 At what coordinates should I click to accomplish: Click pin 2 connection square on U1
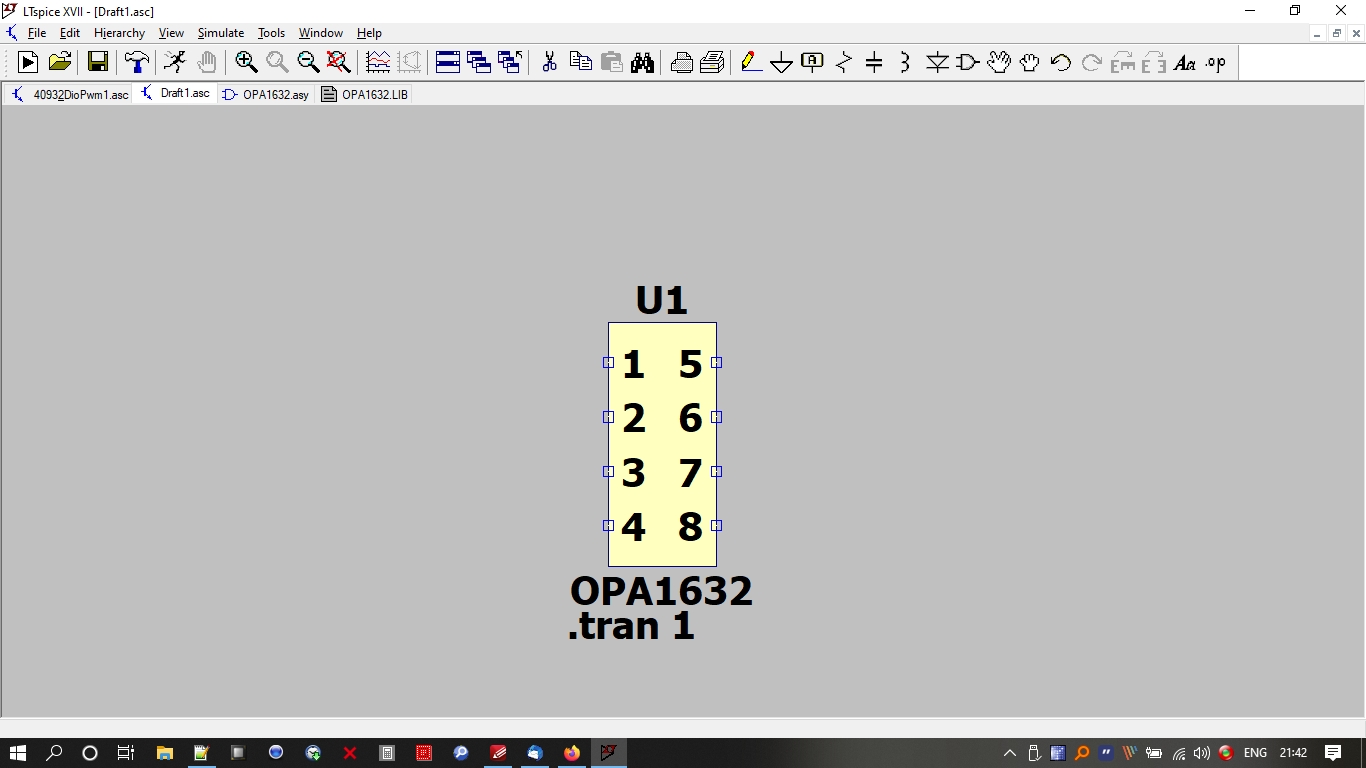pyautogui.click(x=608, y=416)
